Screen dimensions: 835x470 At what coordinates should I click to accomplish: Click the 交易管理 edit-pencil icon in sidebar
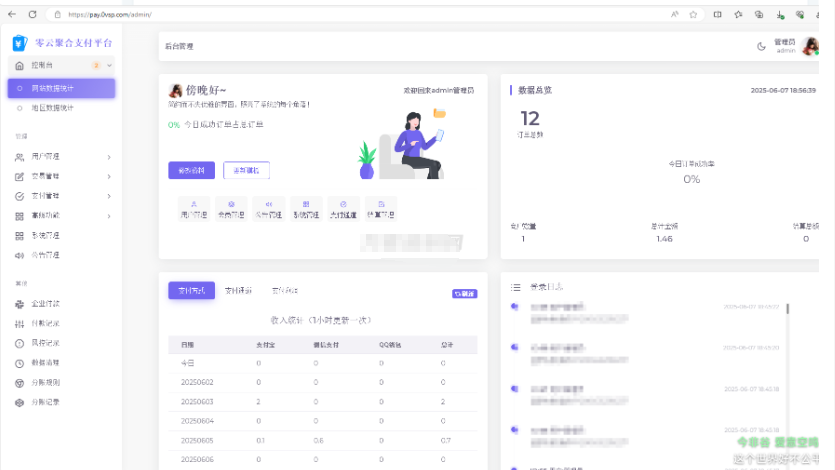[20, 177]
